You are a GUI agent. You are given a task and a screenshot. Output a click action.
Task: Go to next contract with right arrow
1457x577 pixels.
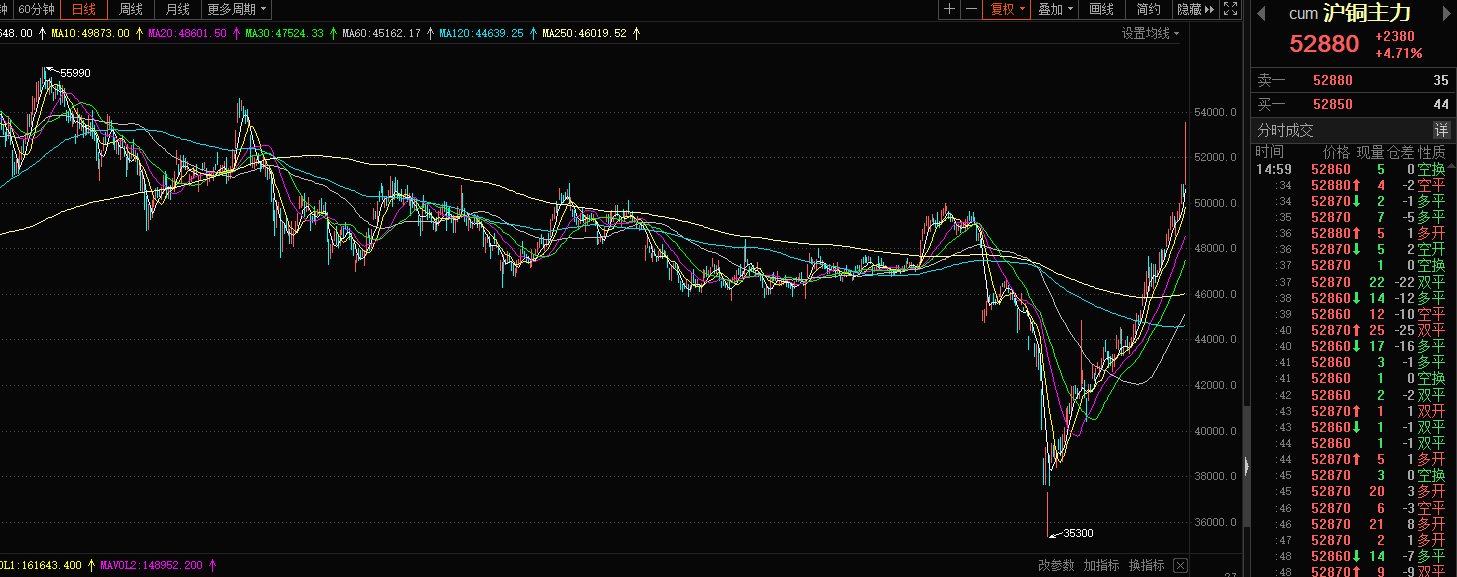(x=1445, y=13)
